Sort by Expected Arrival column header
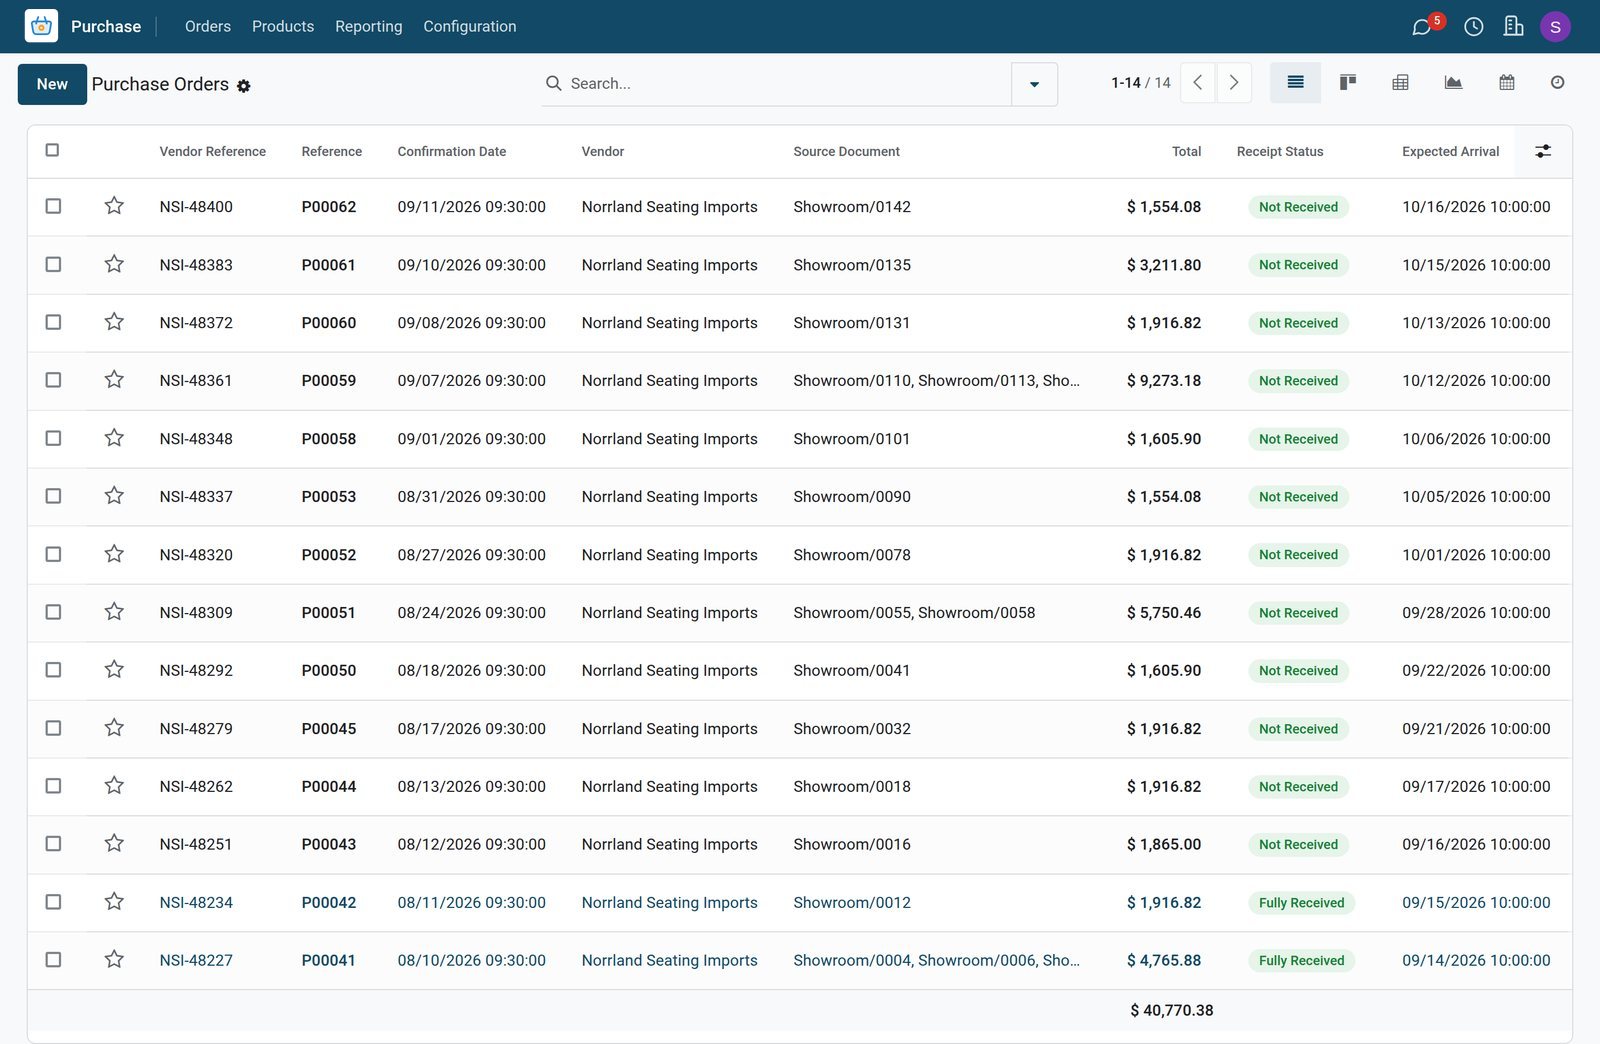This screenshot has height=1044, width=1600. coord(1450,151)
